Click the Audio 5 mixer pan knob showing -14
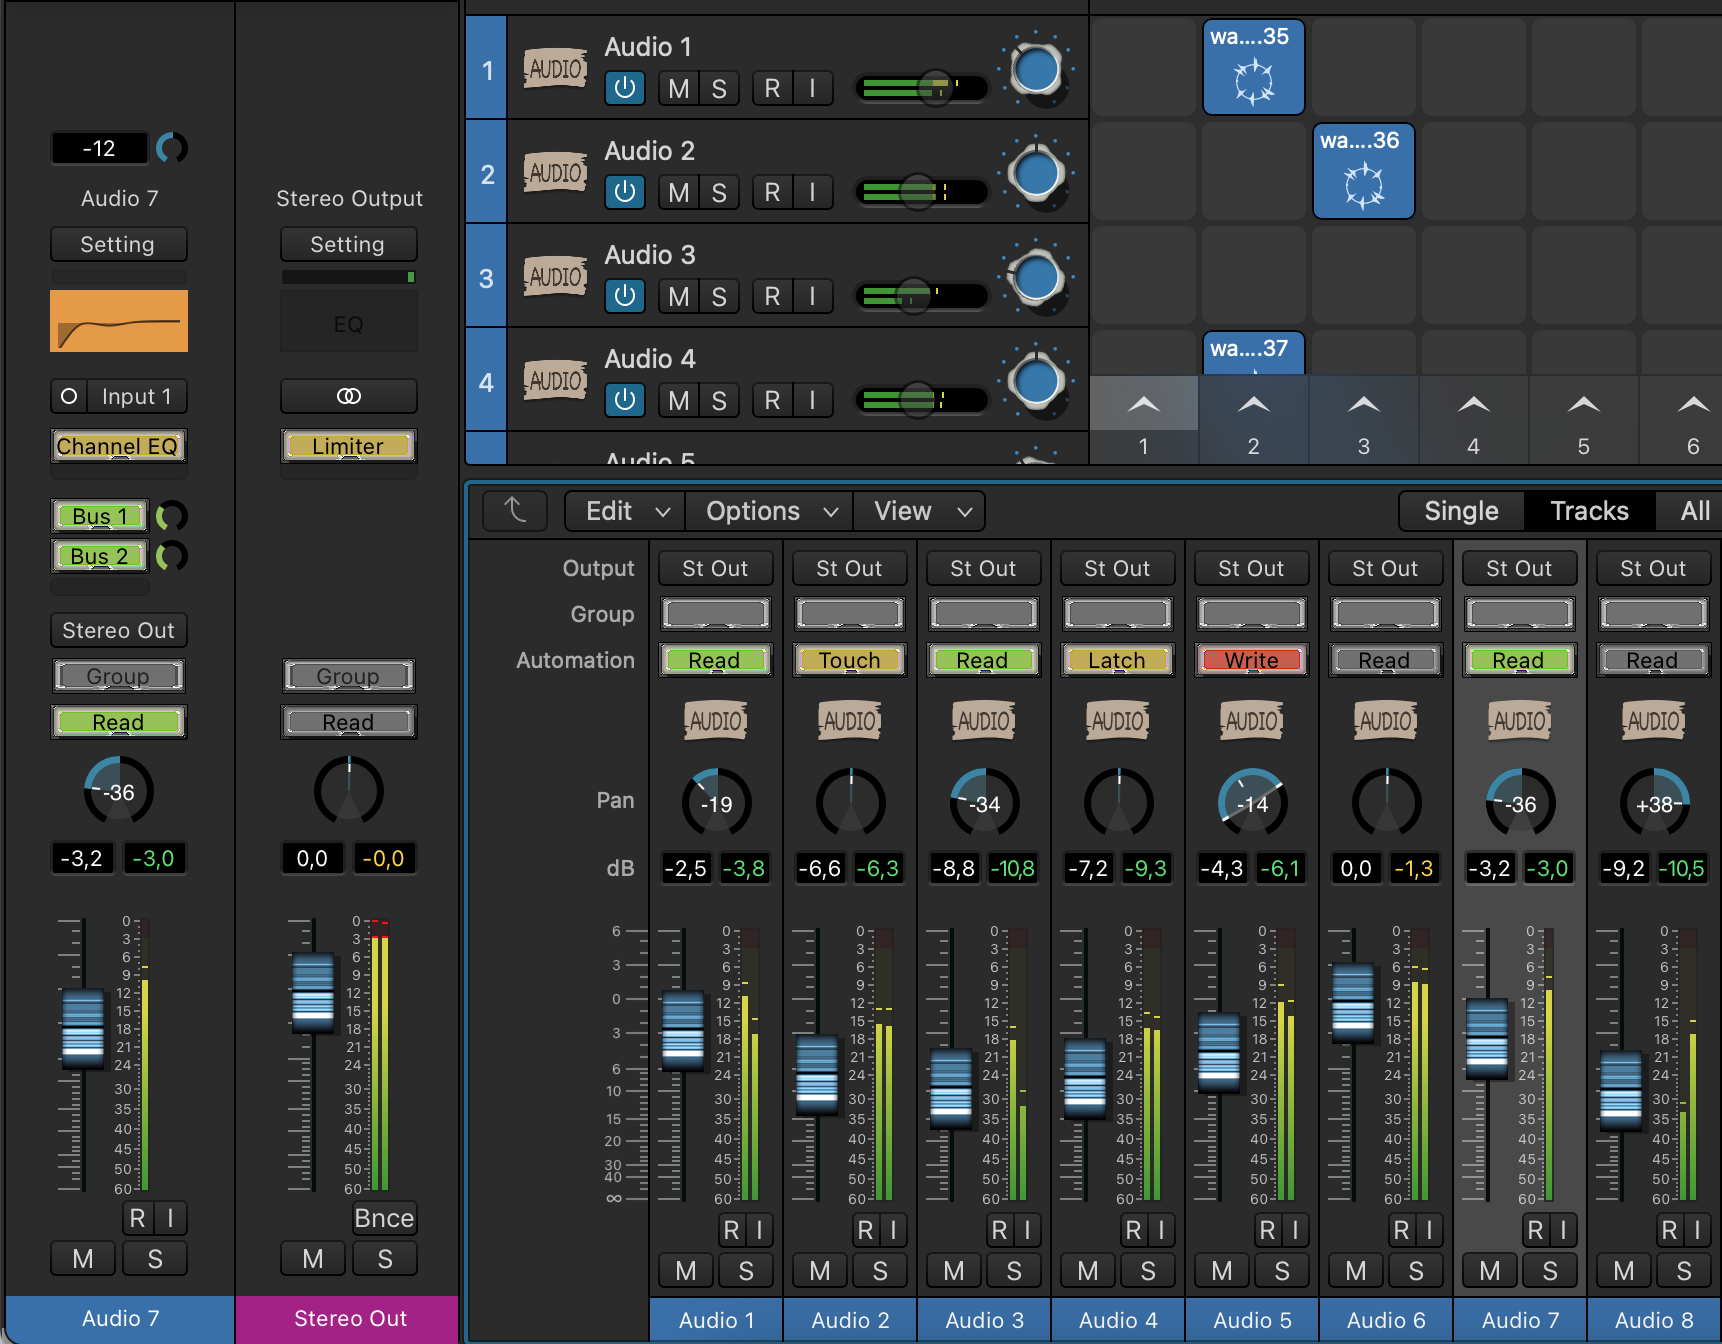Viewport: 1722px width, 1344px height. click(x=1252, y=803)
